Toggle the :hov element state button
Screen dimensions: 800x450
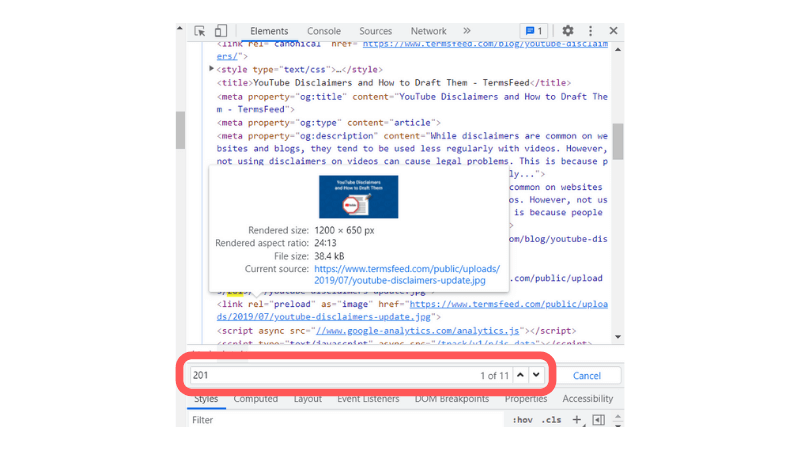522,420
